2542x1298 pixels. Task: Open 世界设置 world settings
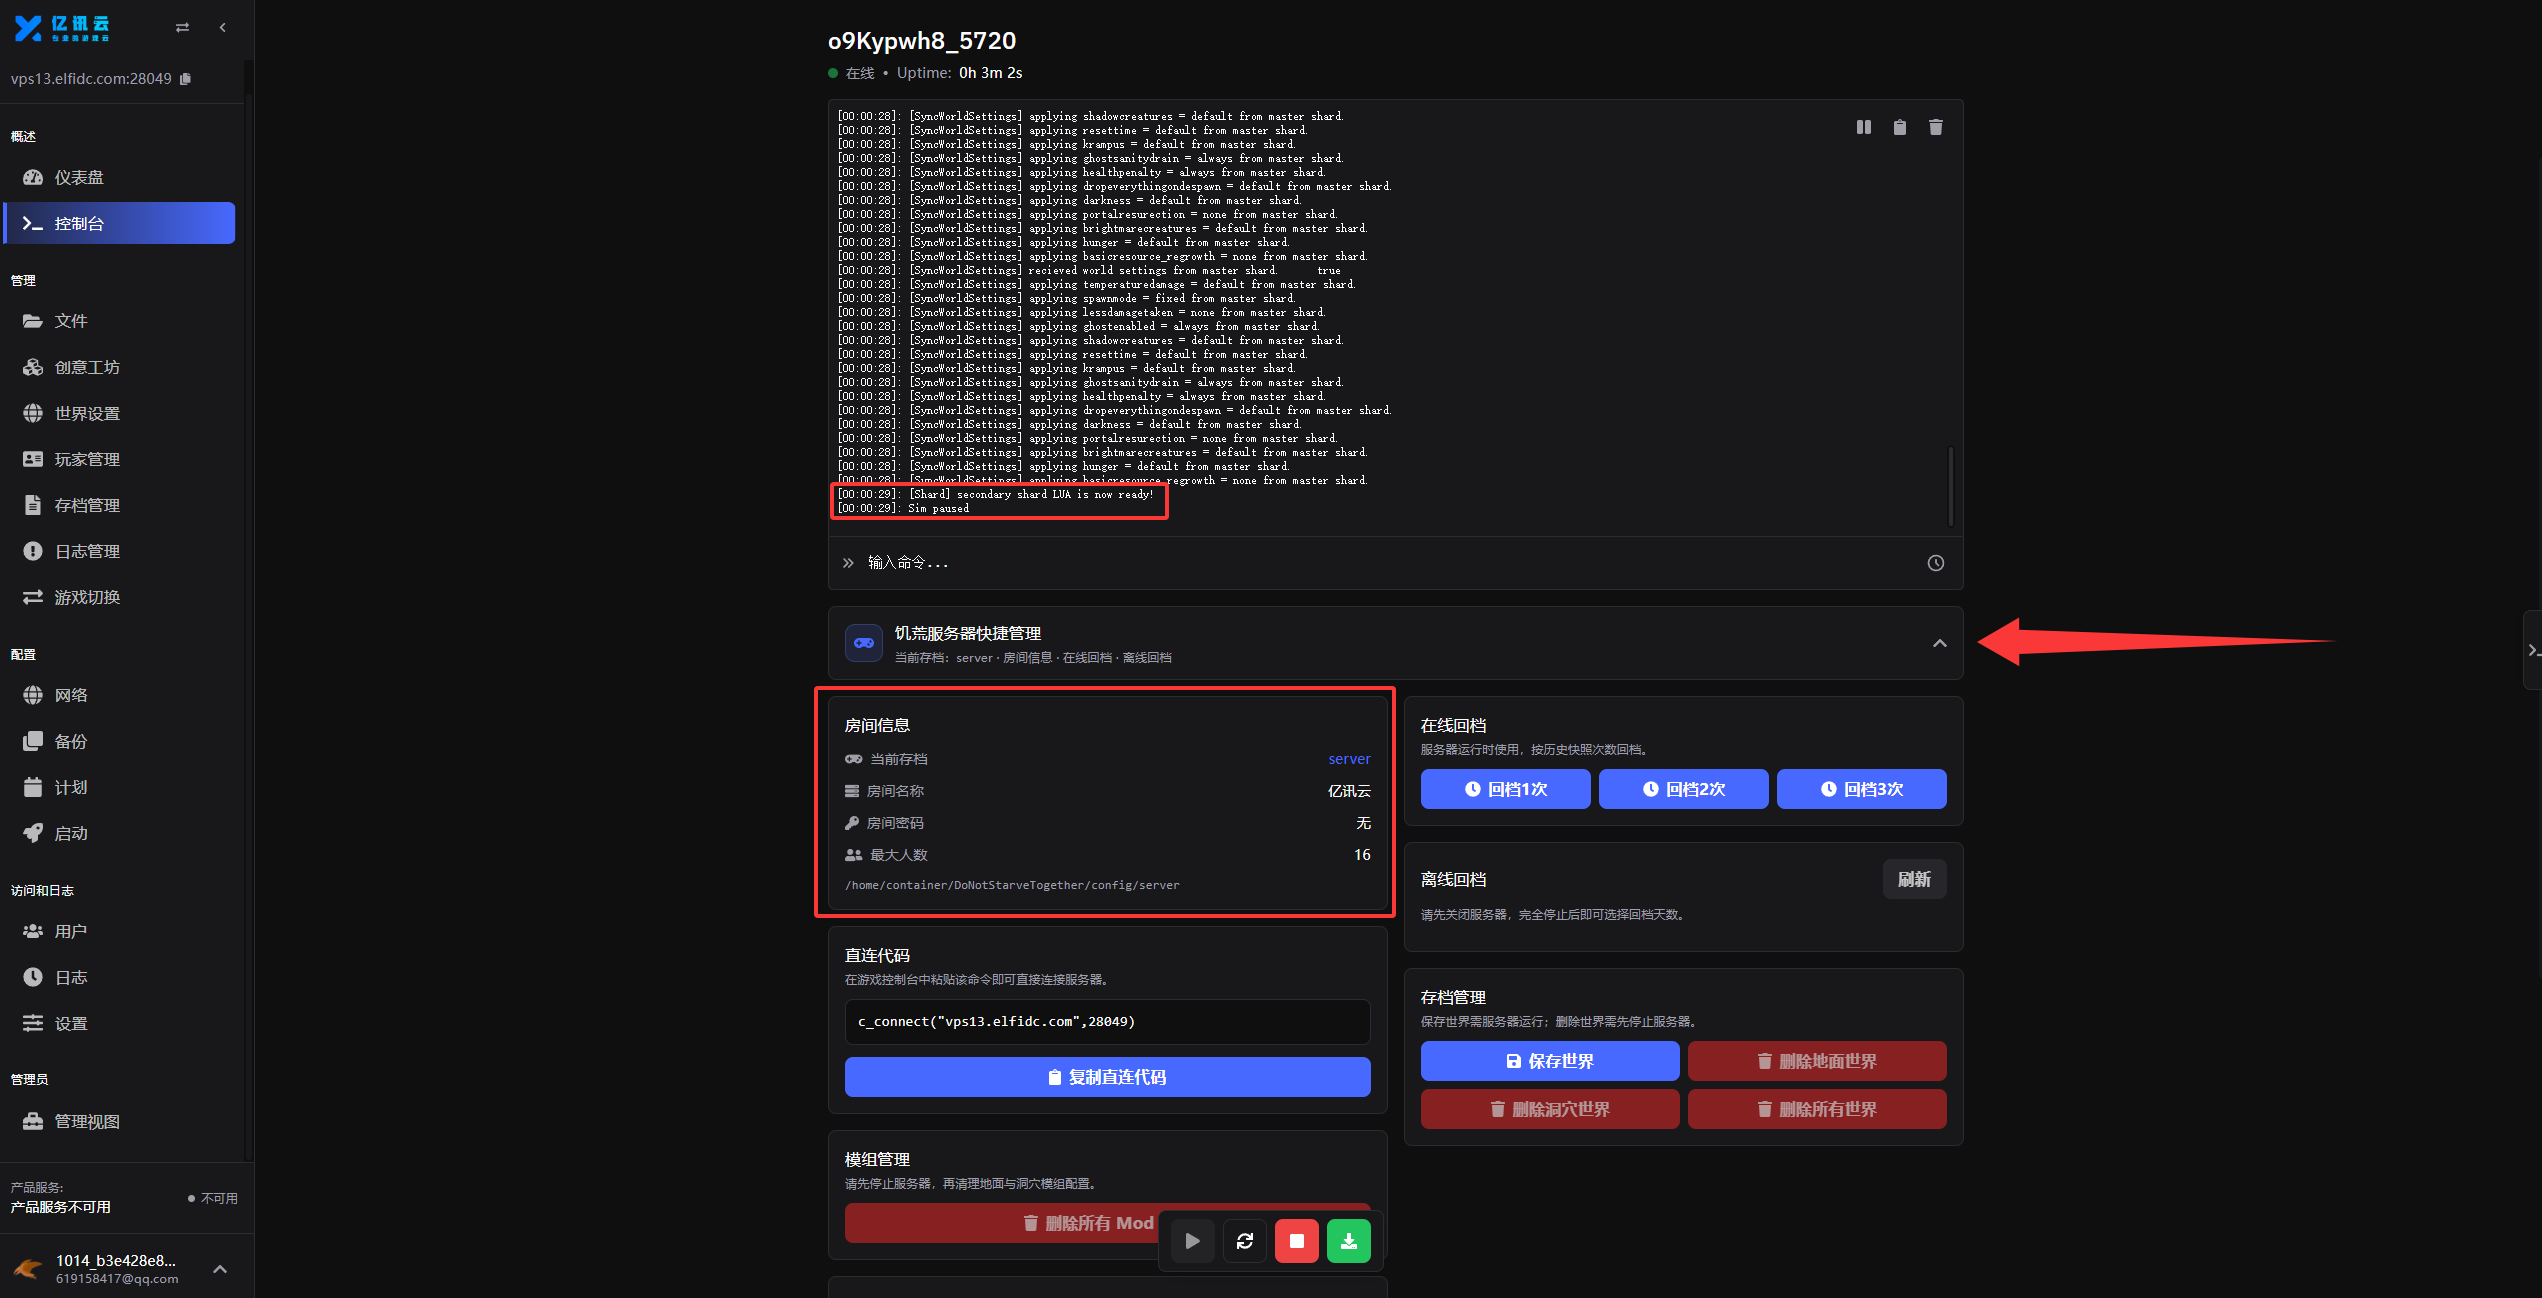pyautogui.click(x=120, y=413)
